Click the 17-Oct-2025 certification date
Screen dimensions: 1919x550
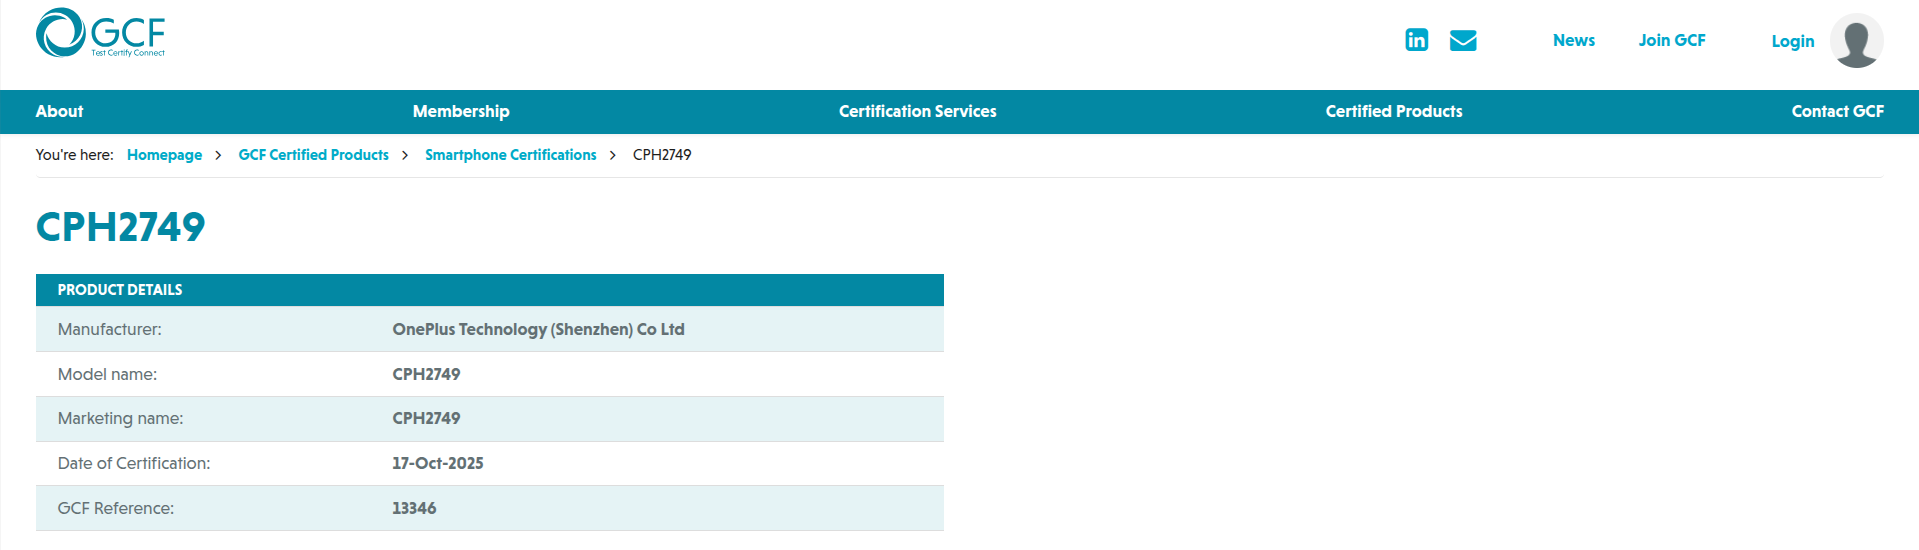click(x=437, y=463)
